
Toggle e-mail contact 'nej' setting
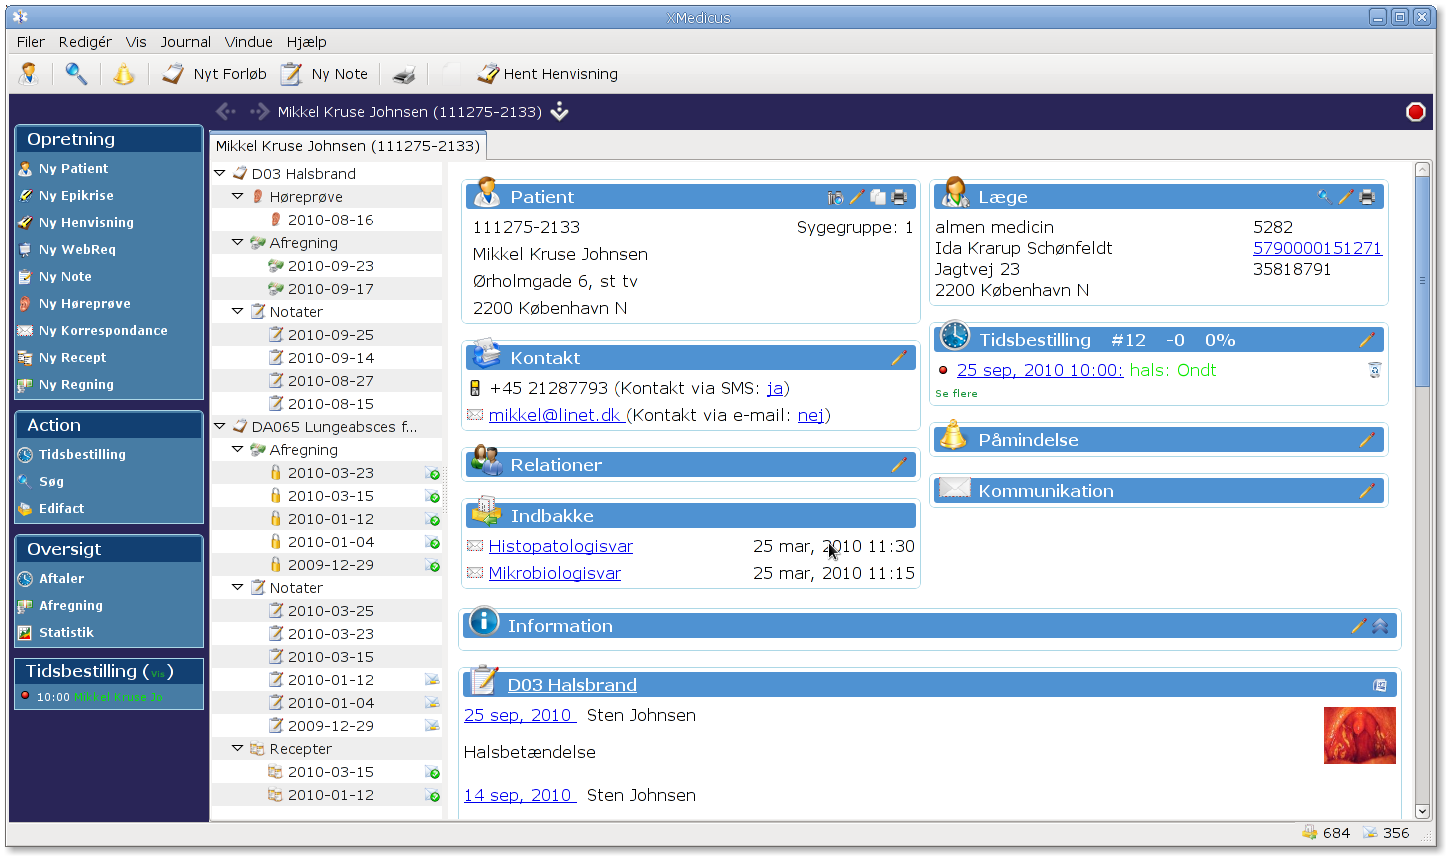pyautogui.click(x=810, y=415)
